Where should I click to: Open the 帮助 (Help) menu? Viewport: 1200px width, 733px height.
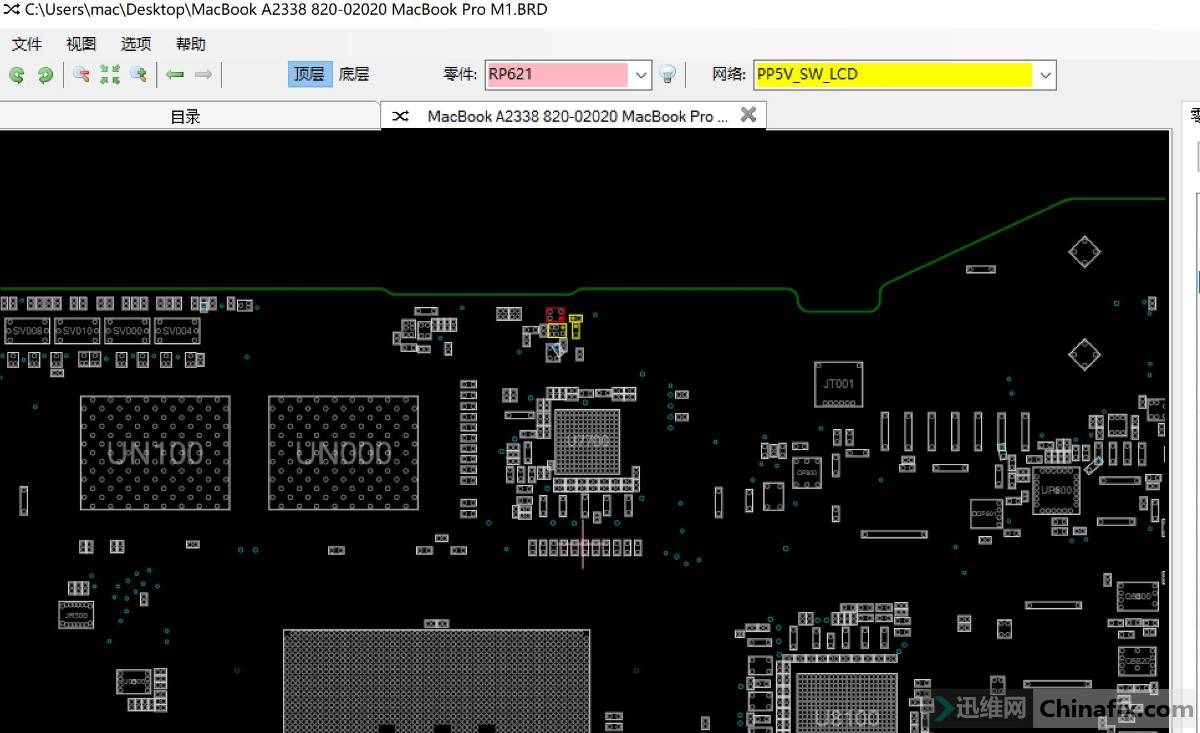(x=190, y=44)
